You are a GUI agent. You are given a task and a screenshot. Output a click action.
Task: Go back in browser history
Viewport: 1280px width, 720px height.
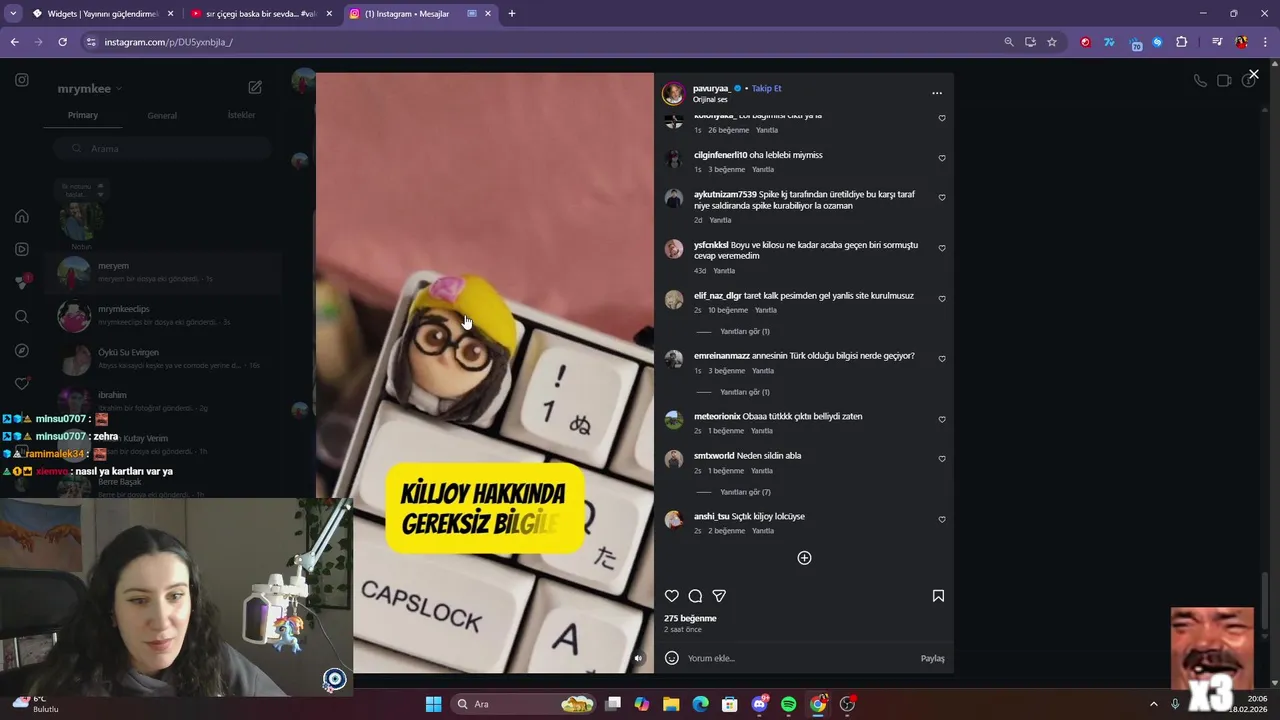coord(14,42)
